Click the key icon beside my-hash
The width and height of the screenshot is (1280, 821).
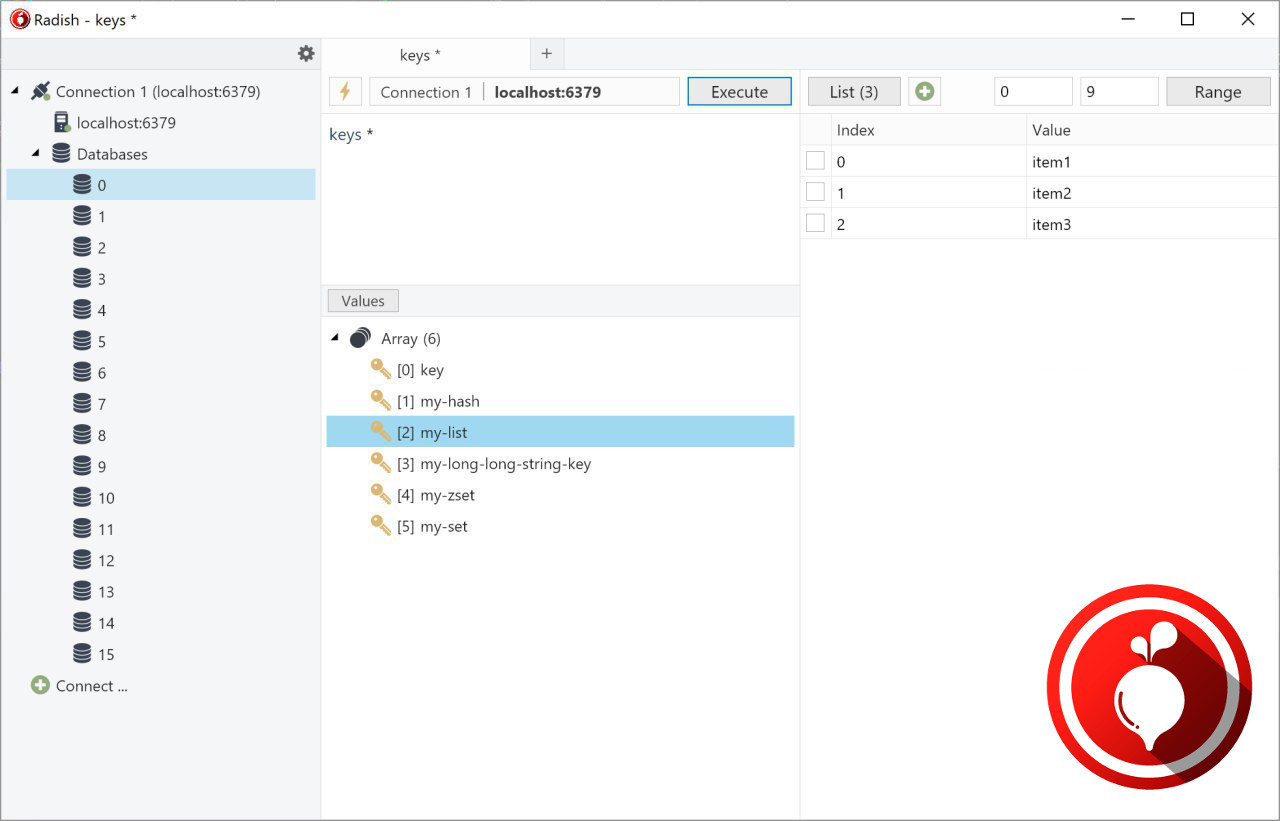381,401
